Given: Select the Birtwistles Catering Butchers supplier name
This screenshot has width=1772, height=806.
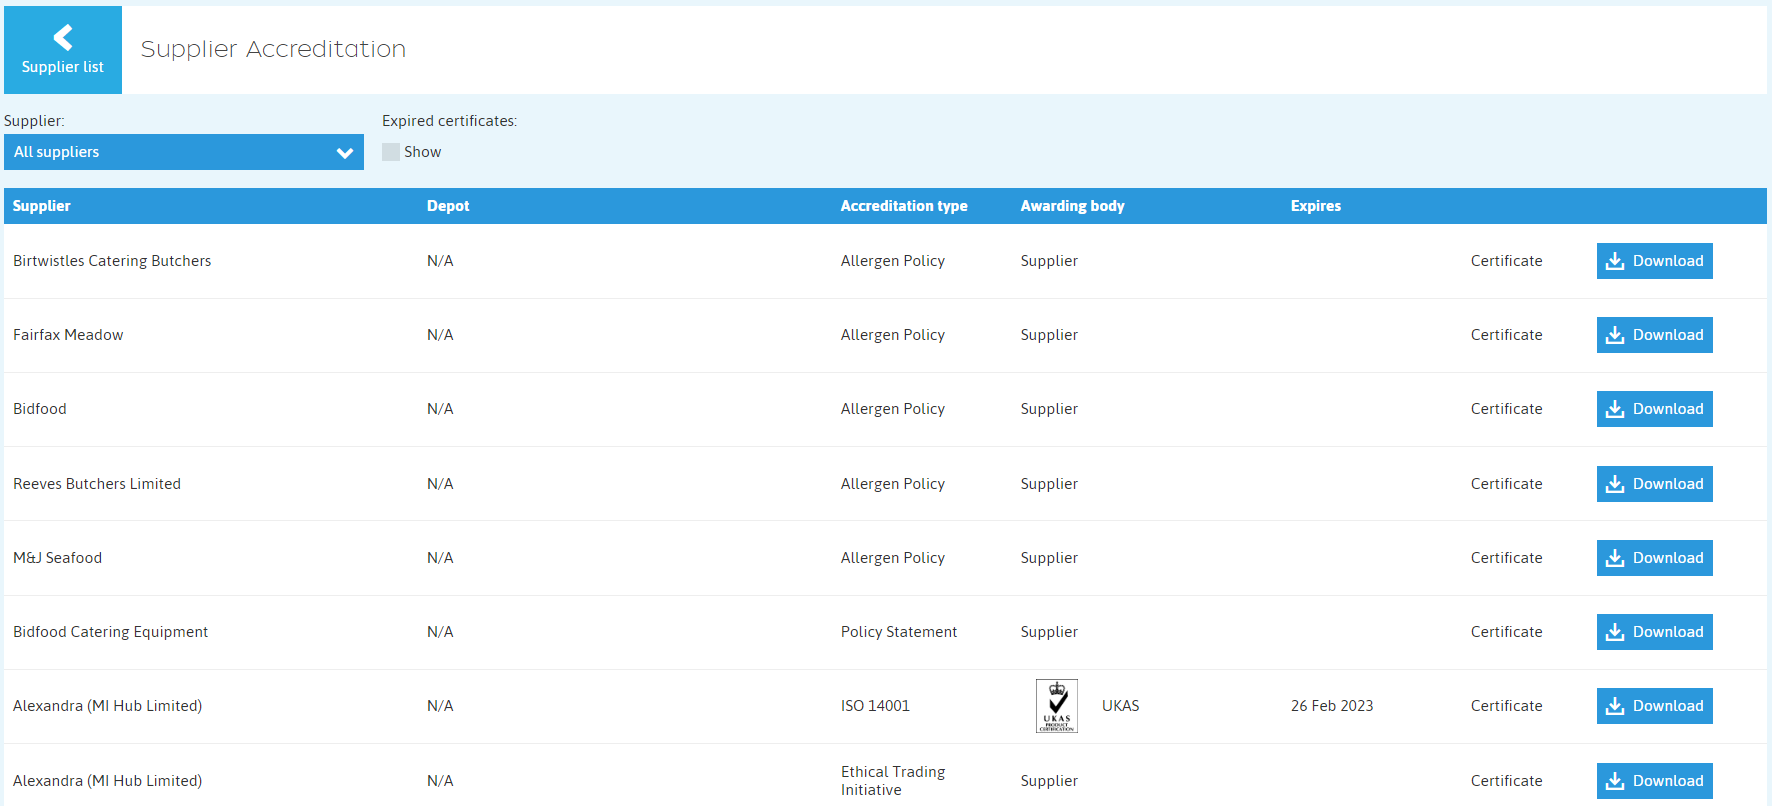Looking at the screenshot, I should (112, 261).
